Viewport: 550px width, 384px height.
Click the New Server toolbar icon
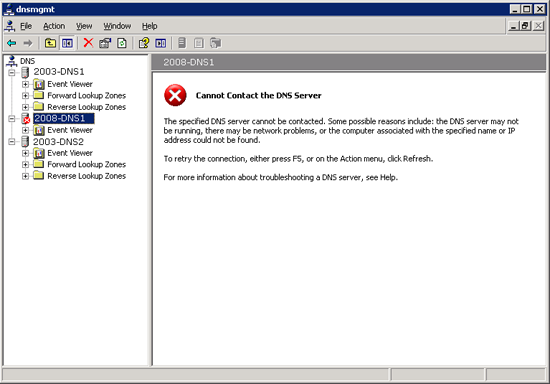[x=182, y=43]
